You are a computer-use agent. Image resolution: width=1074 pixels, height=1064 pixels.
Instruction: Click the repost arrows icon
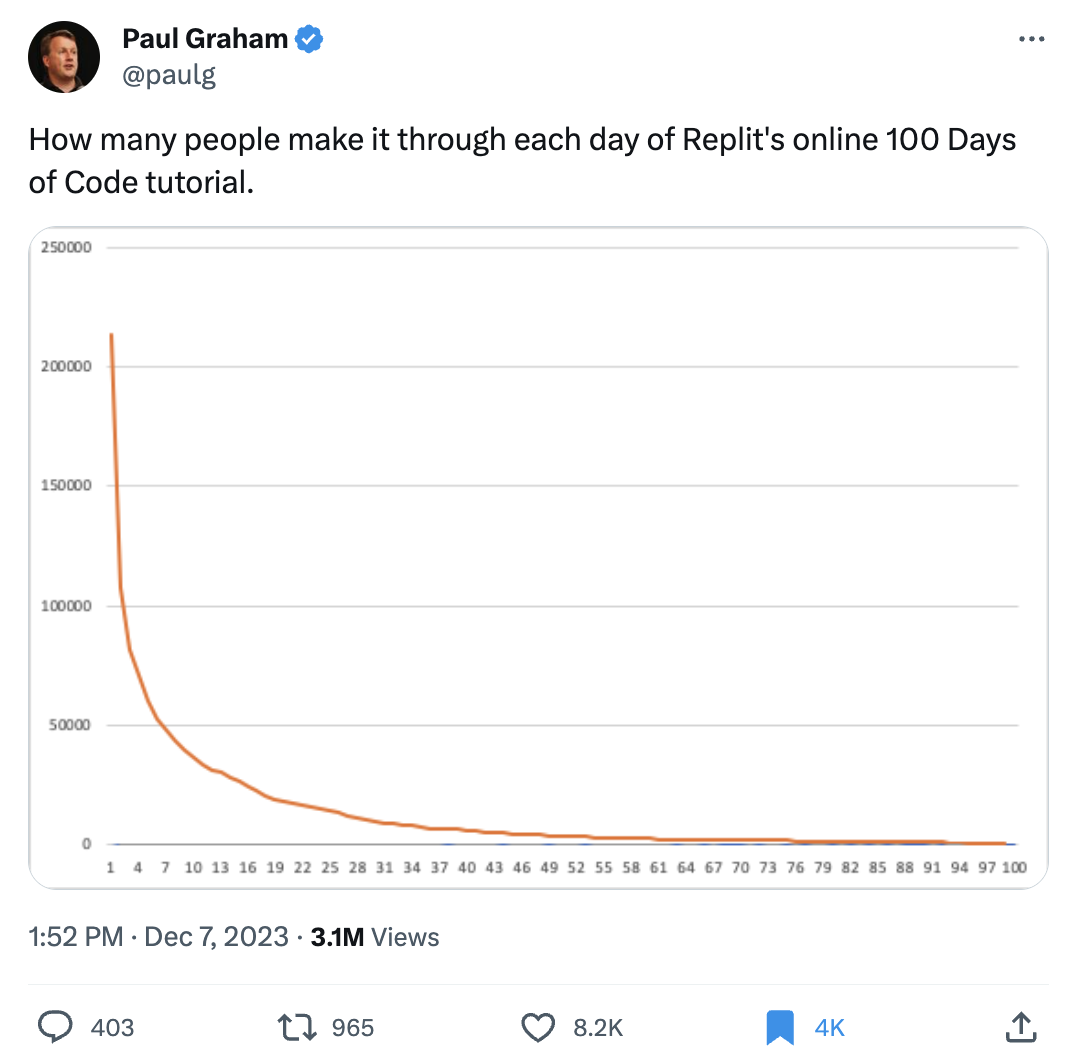tap(297, 1027)
